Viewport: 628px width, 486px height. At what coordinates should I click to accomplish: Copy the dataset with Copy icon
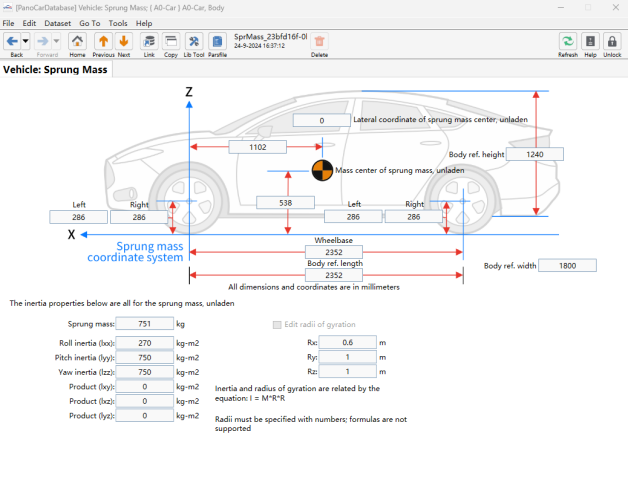coord(171,41)
